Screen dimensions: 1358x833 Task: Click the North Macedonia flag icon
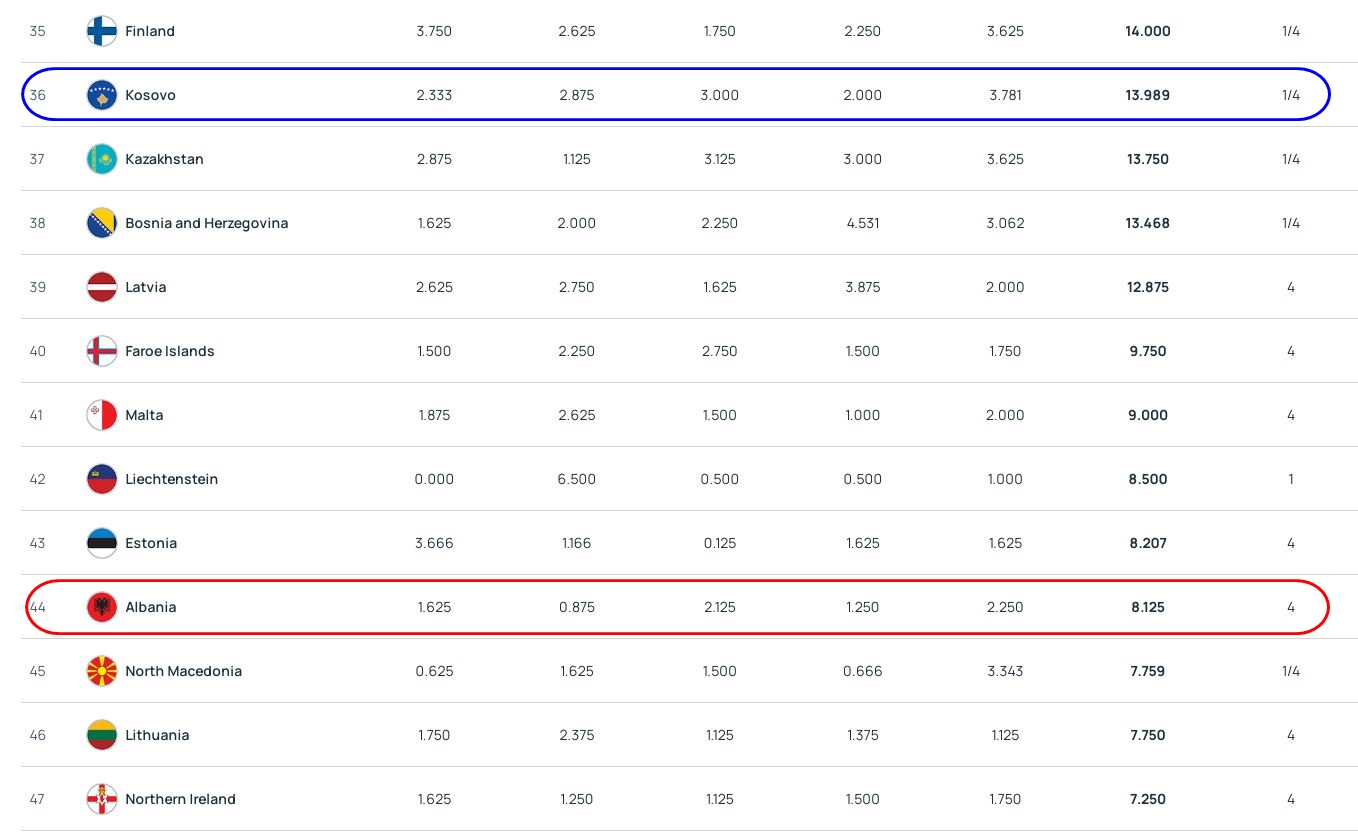[x=102, y=671]
